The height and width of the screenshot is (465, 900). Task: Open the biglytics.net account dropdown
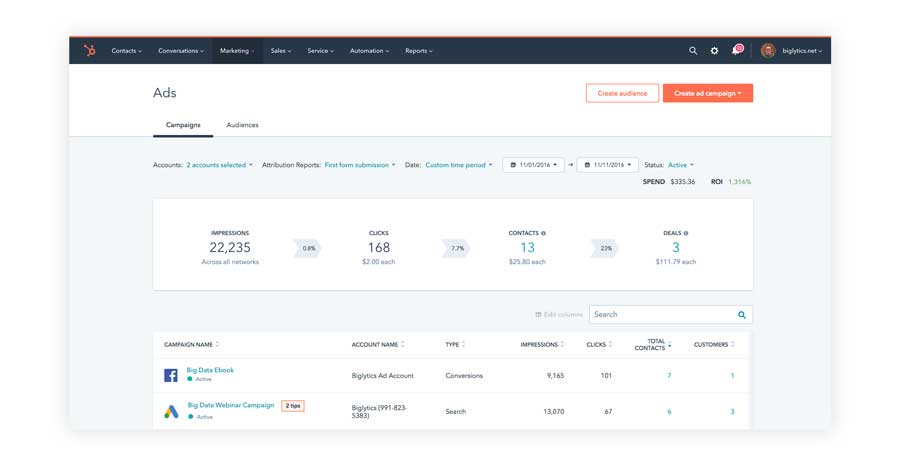pyautogui.click(x=802, y=51)
